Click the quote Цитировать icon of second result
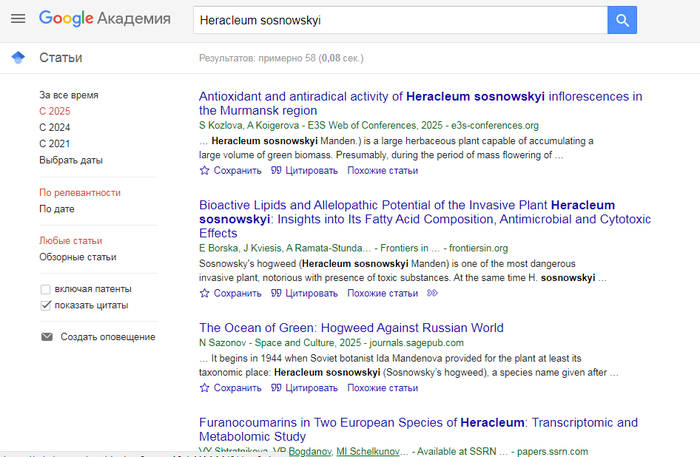This screenshot has height=457, width=700. click(x=277, y=293)
